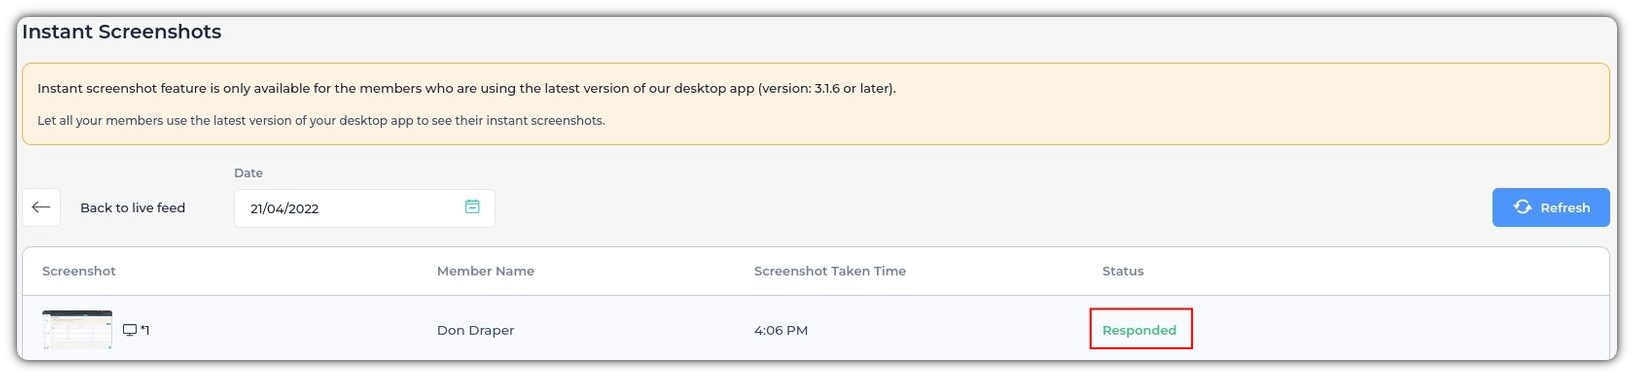The height and width of the screenshot is (377, 1634).
Task: Click the Member Name column header
Action: click(x=485, y=271)
